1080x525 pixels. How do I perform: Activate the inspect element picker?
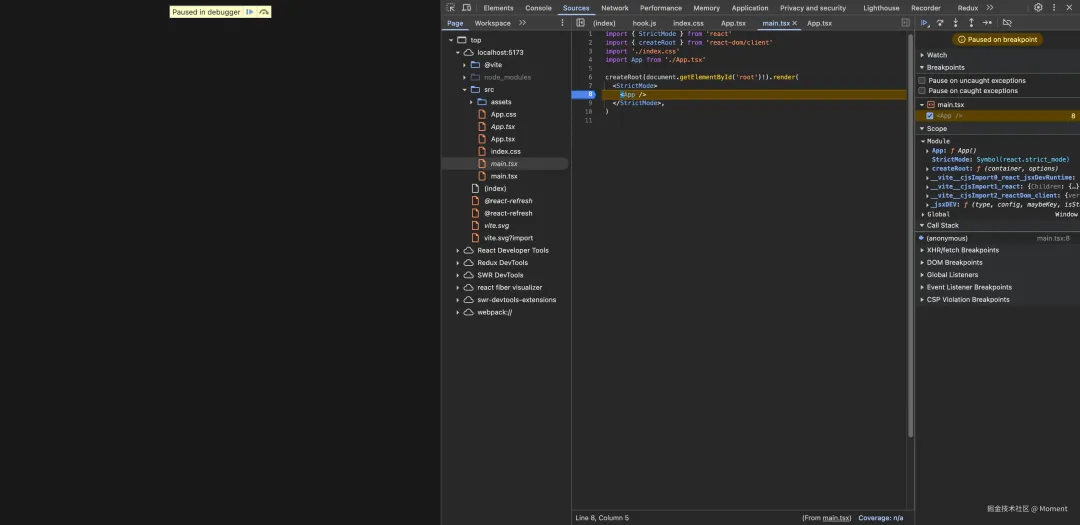[x=451, y=8]
